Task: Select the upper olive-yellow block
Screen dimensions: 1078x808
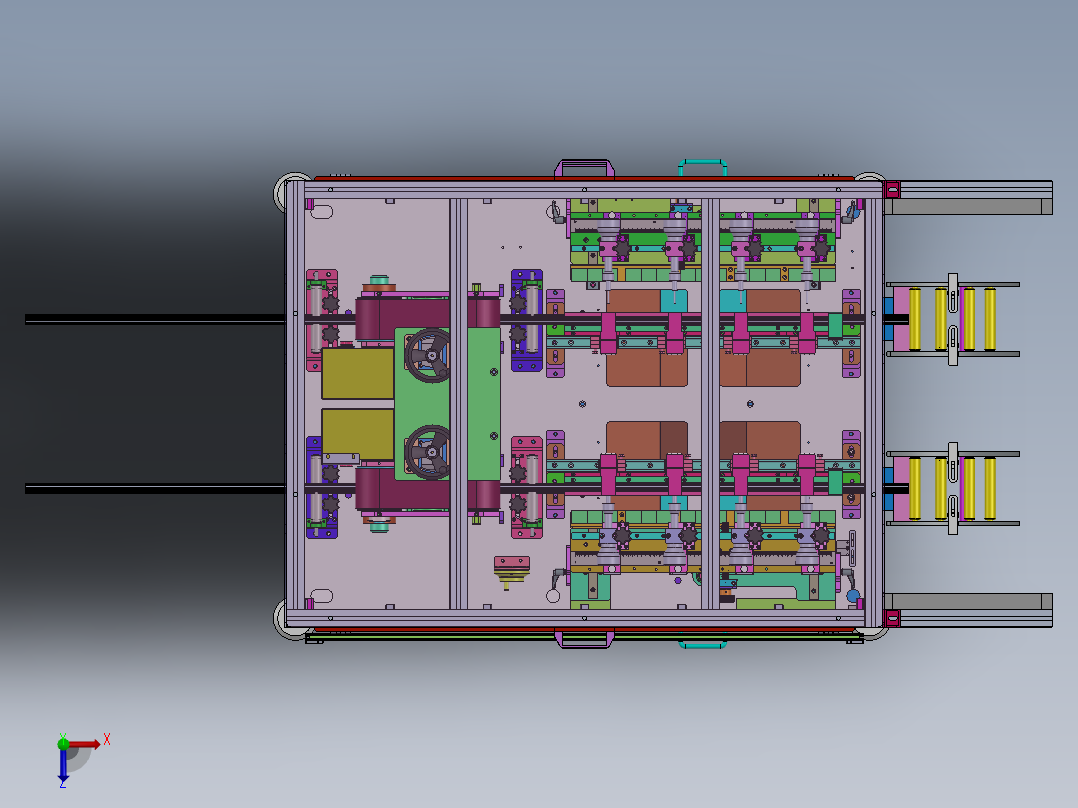Action: tap(358, 373)
